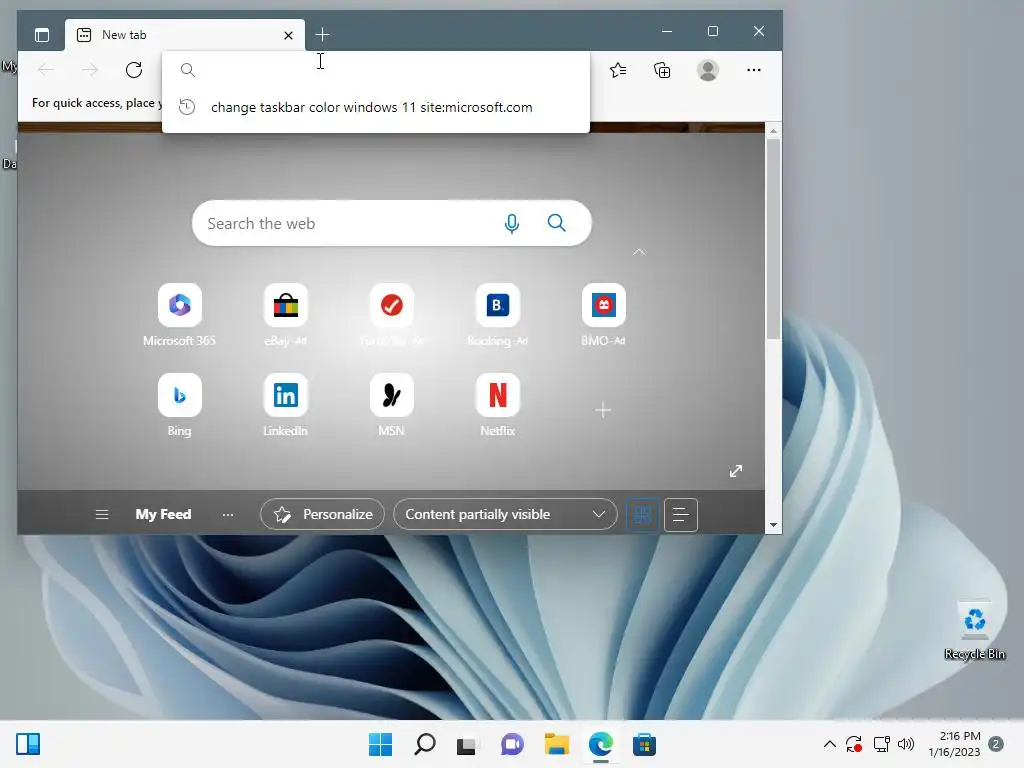Click the magnifier search button in web search
Screen dimensions: 1024x768
pyautogui.click(x=556, y=223)
